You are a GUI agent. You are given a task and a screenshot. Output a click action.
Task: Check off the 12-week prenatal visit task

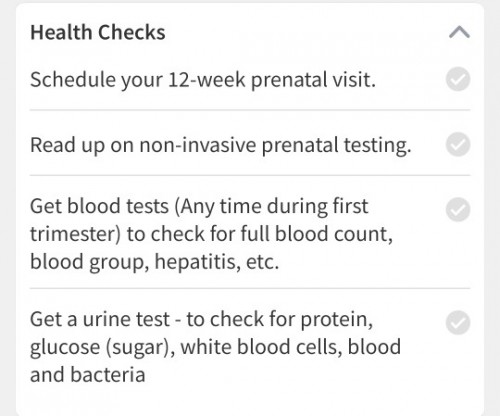click(458, 79)
